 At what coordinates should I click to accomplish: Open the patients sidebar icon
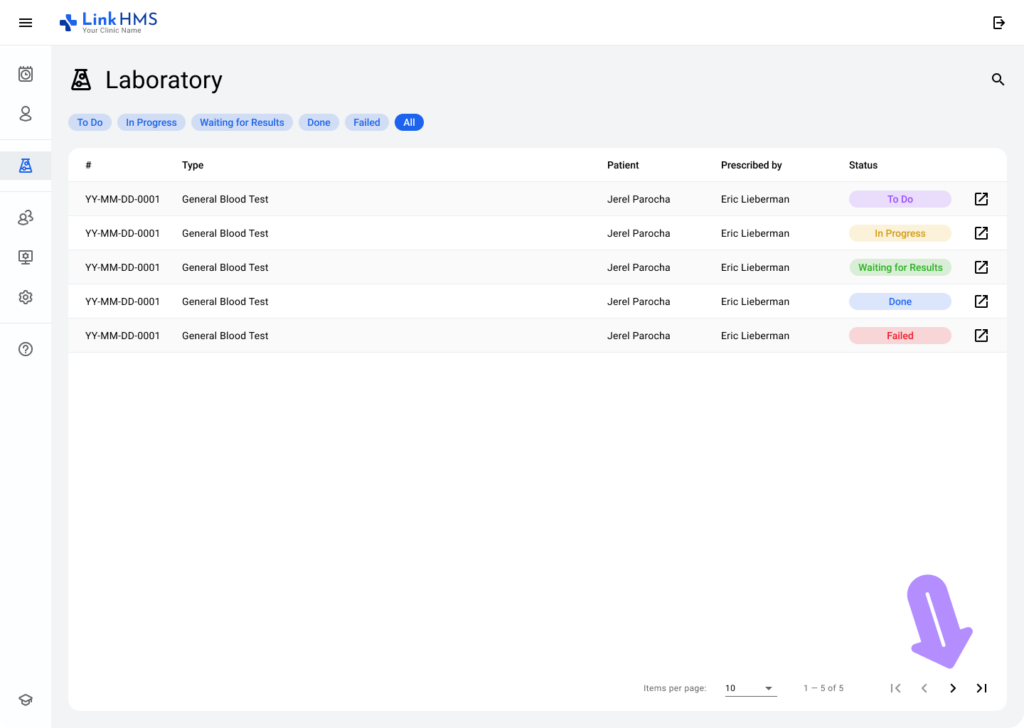click(25, 114)
